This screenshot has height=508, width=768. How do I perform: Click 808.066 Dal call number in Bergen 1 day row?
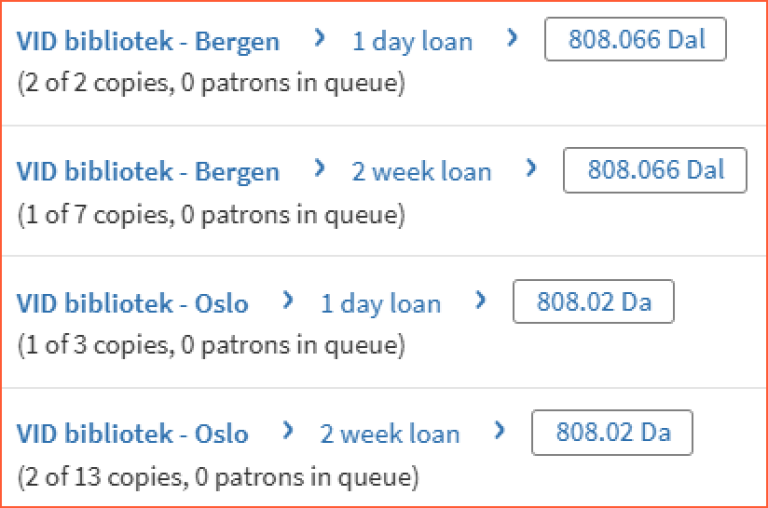(x=636, y=40)
